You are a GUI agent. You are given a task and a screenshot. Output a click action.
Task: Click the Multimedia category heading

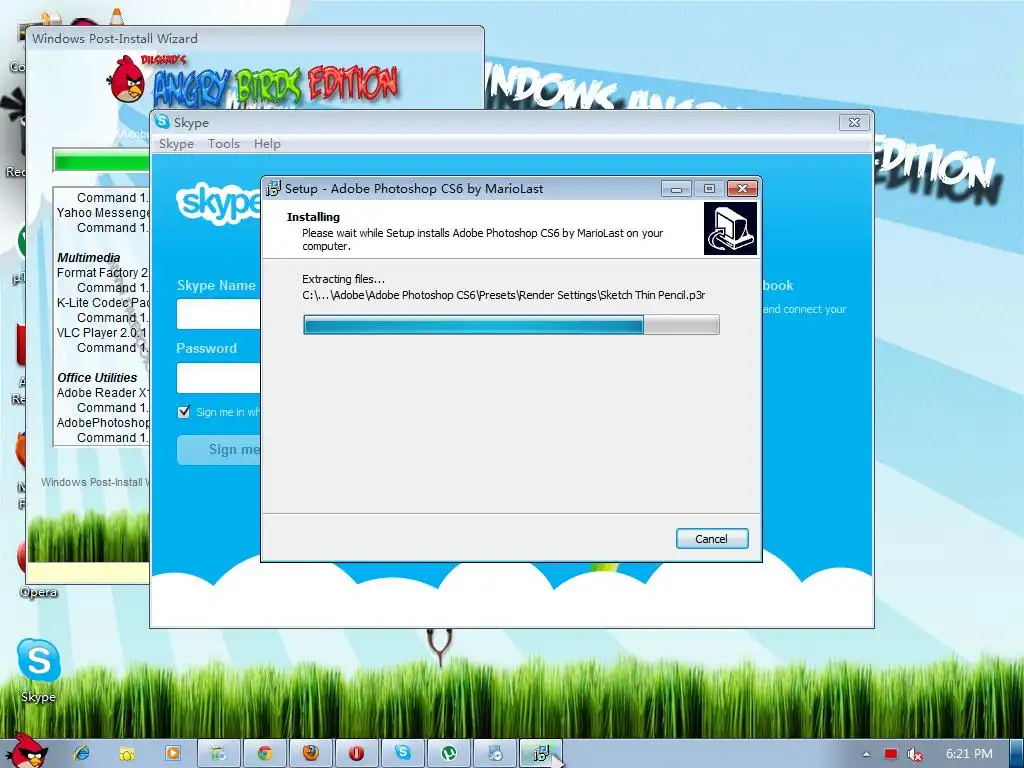[x=89, y=257]
